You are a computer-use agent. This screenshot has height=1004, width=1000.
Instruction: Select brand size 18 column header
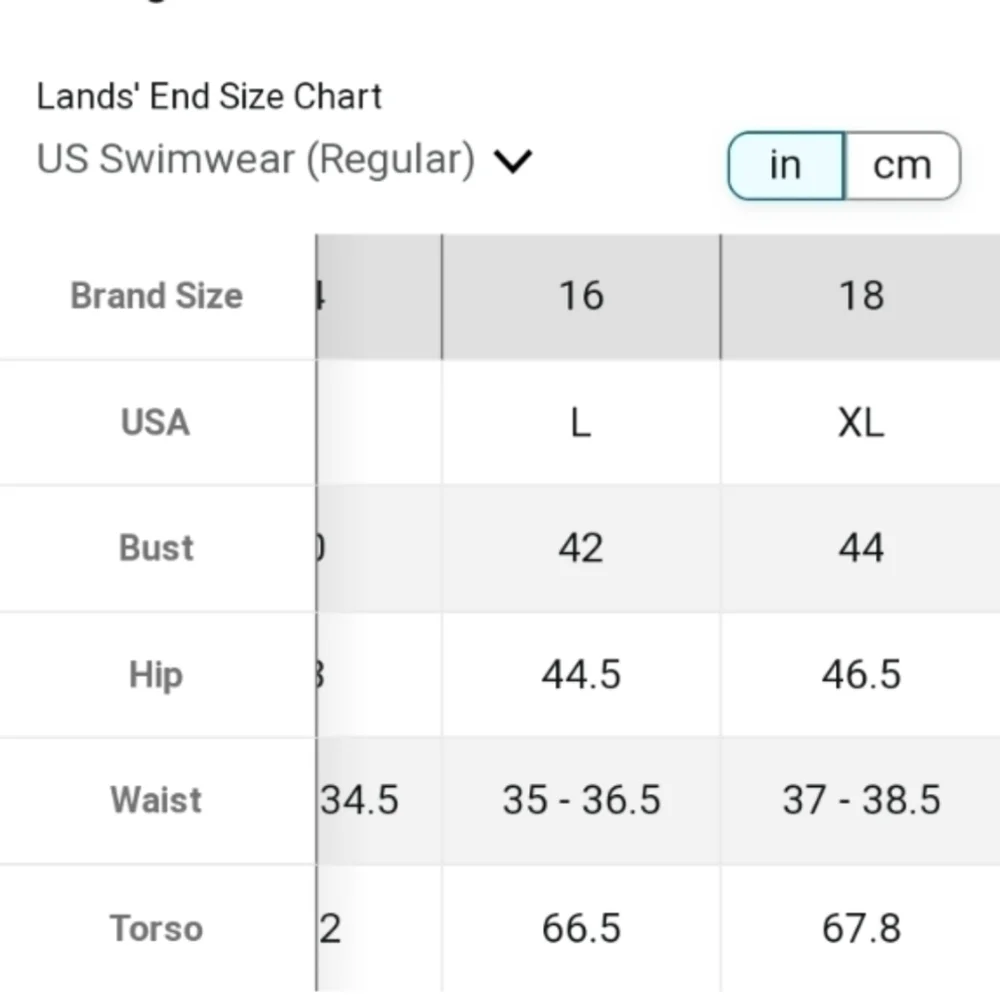860,296
